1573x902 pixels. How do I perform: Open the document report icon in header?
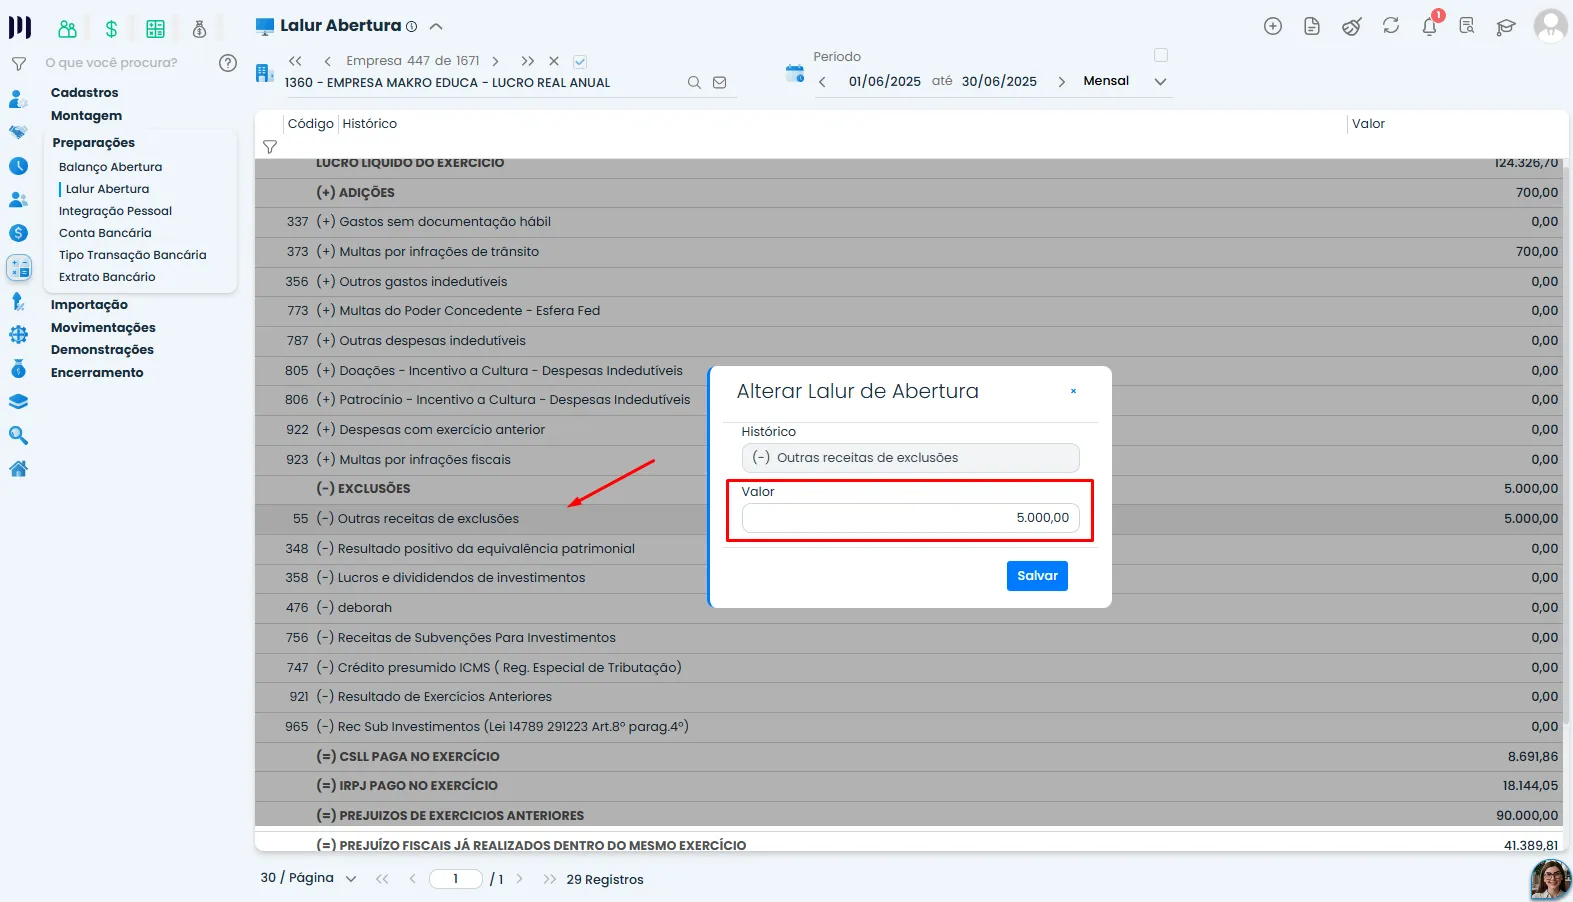click(x=1312, y=27)
